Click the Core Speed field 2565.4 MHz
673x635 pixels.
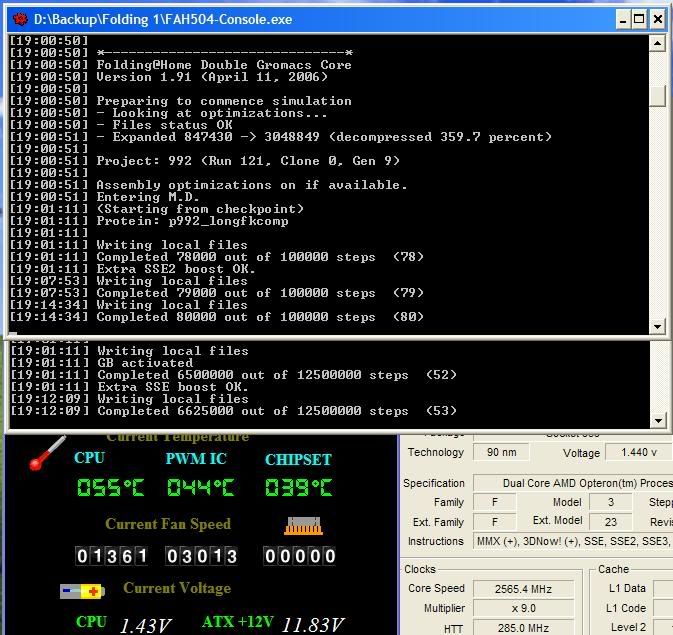click(523, 589)
